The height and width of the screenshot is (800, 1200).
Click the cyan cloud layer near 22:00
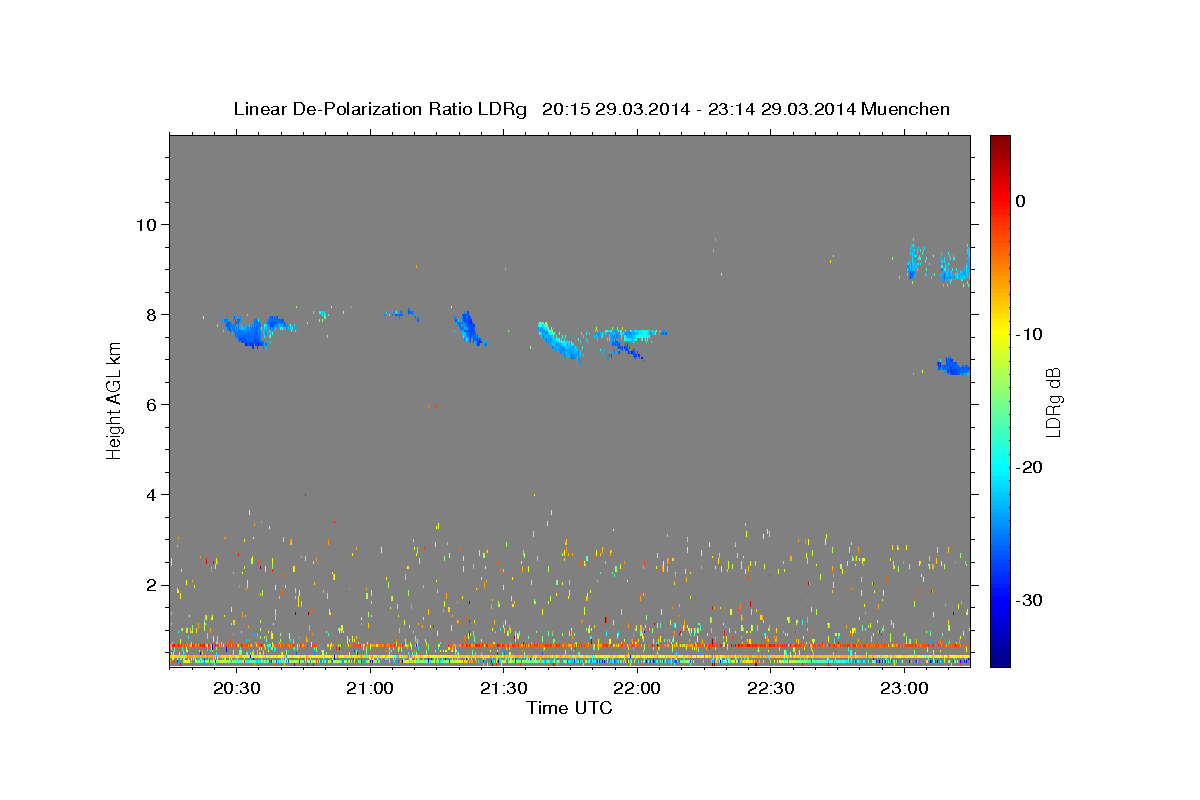click(632, 333)
